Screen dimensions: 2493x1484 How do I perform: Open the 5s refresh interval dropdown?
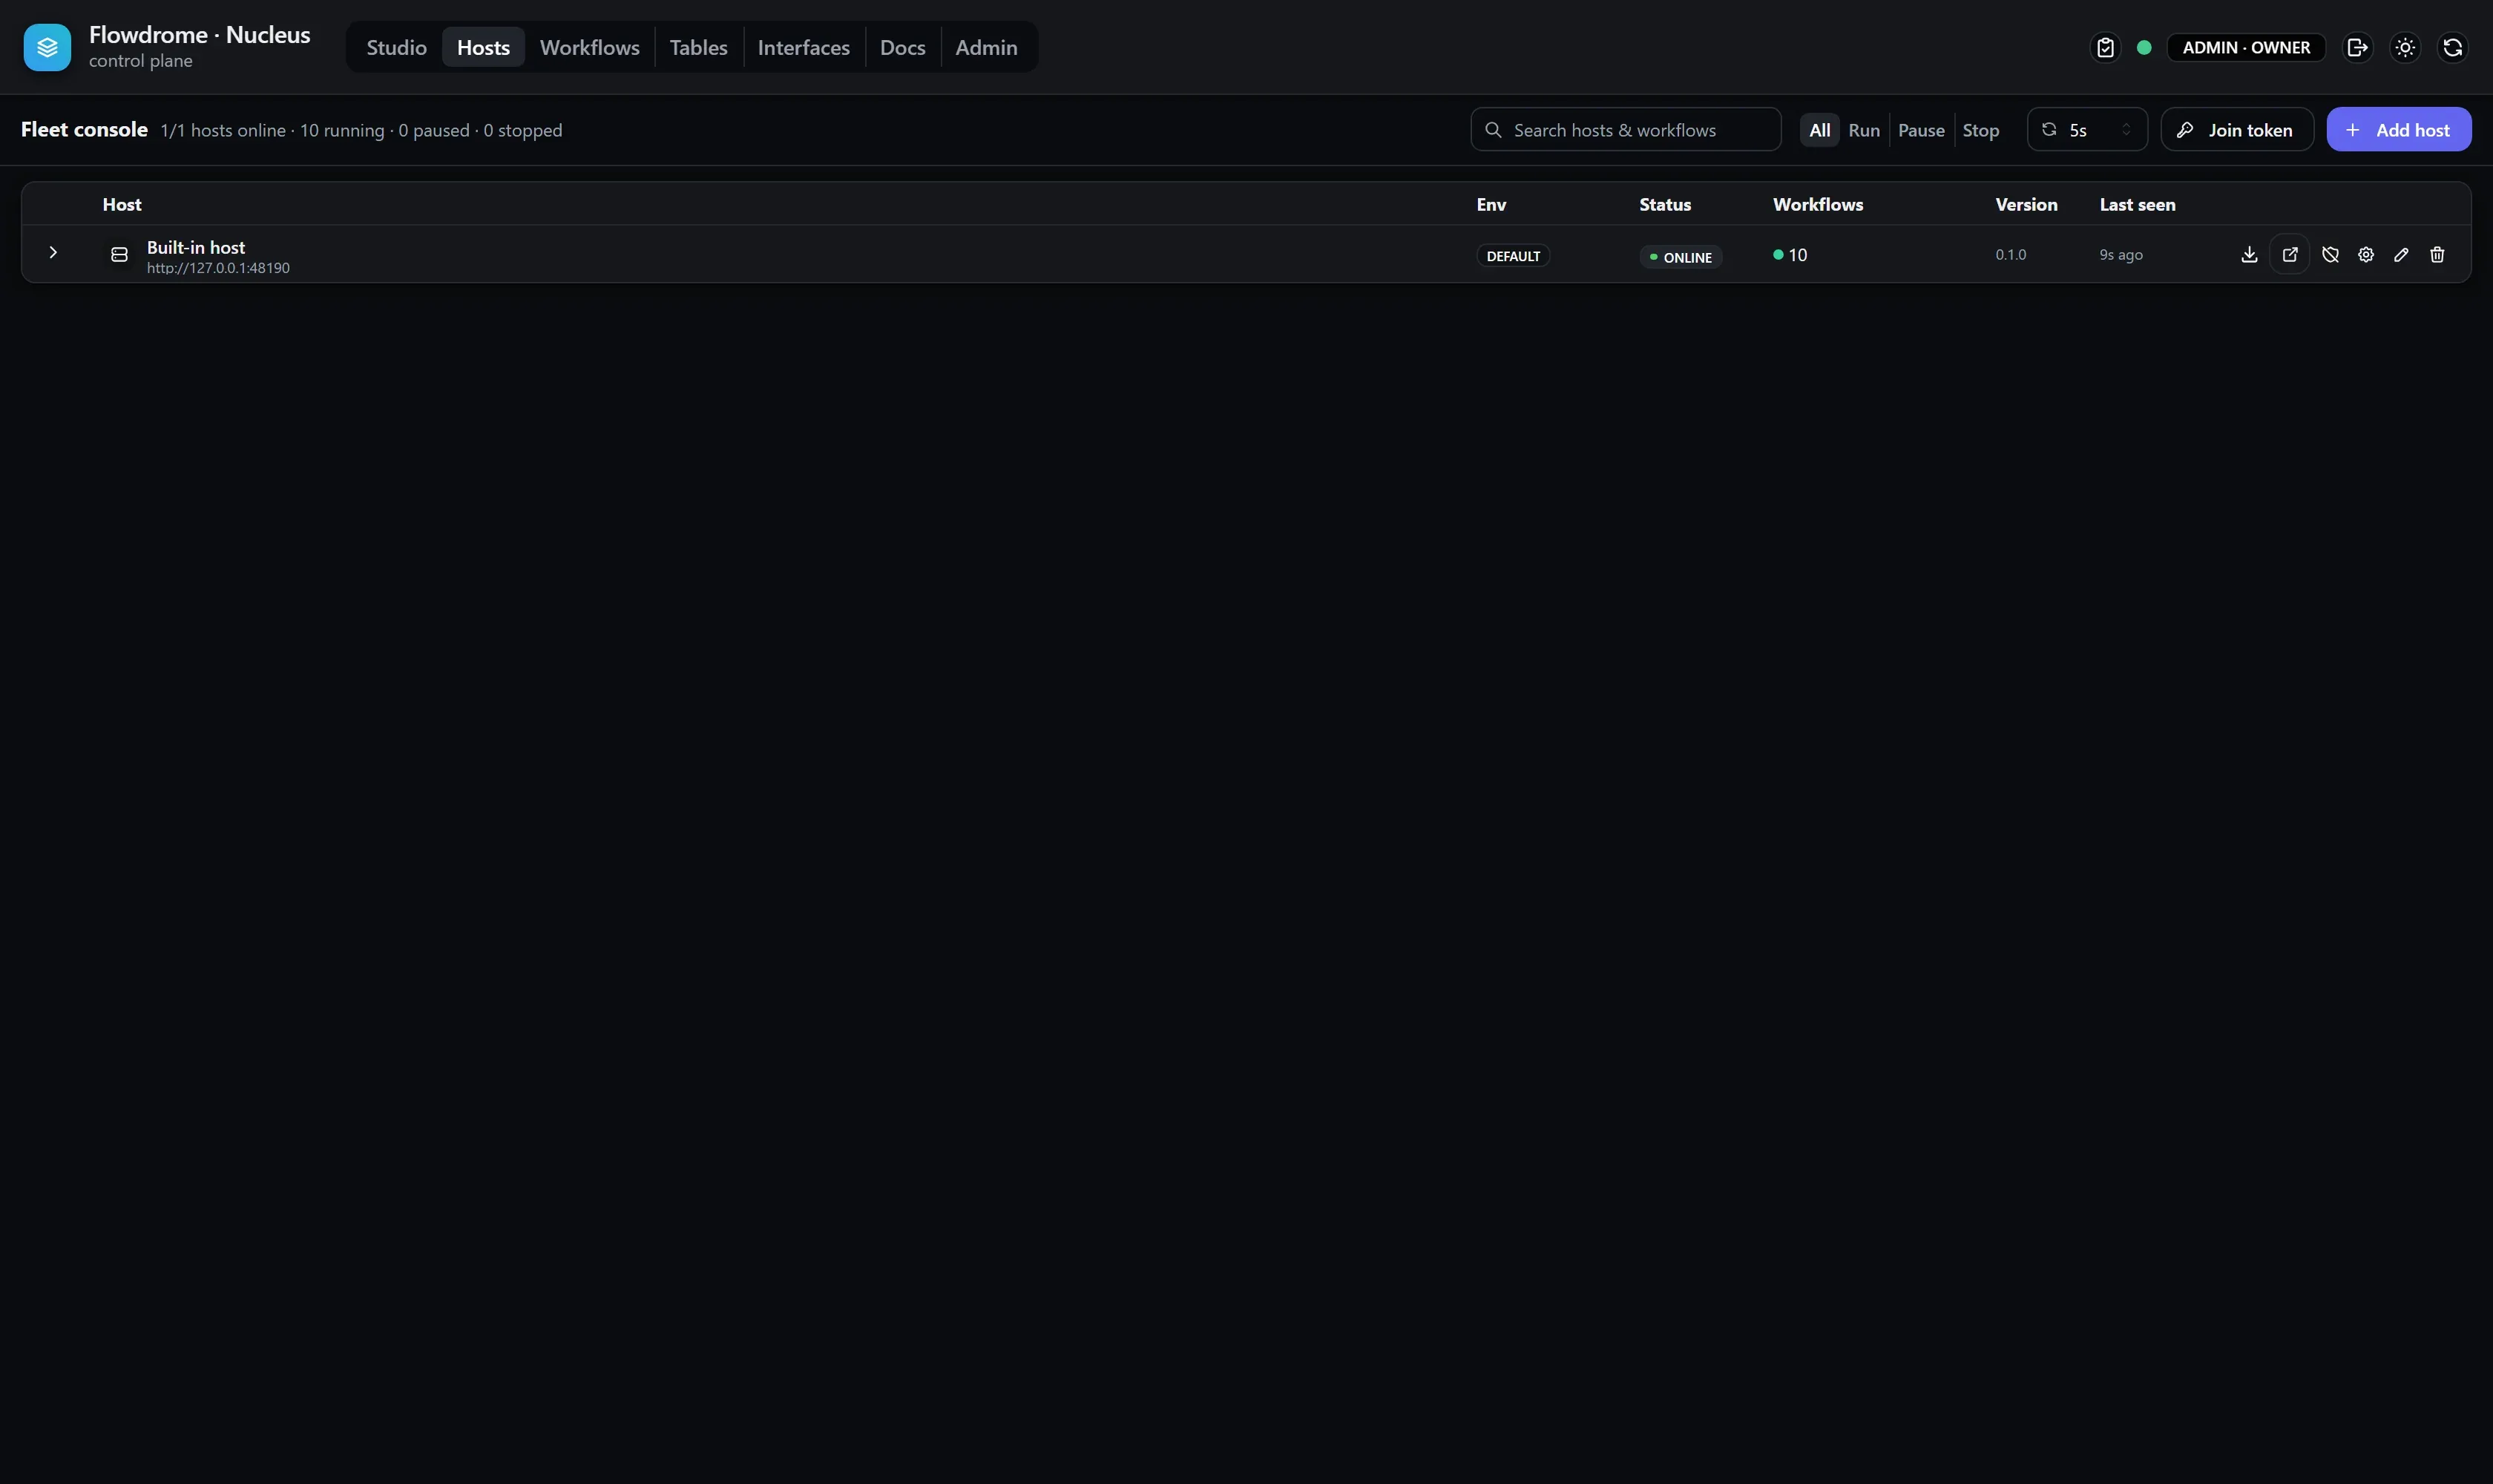[2087, 129]
